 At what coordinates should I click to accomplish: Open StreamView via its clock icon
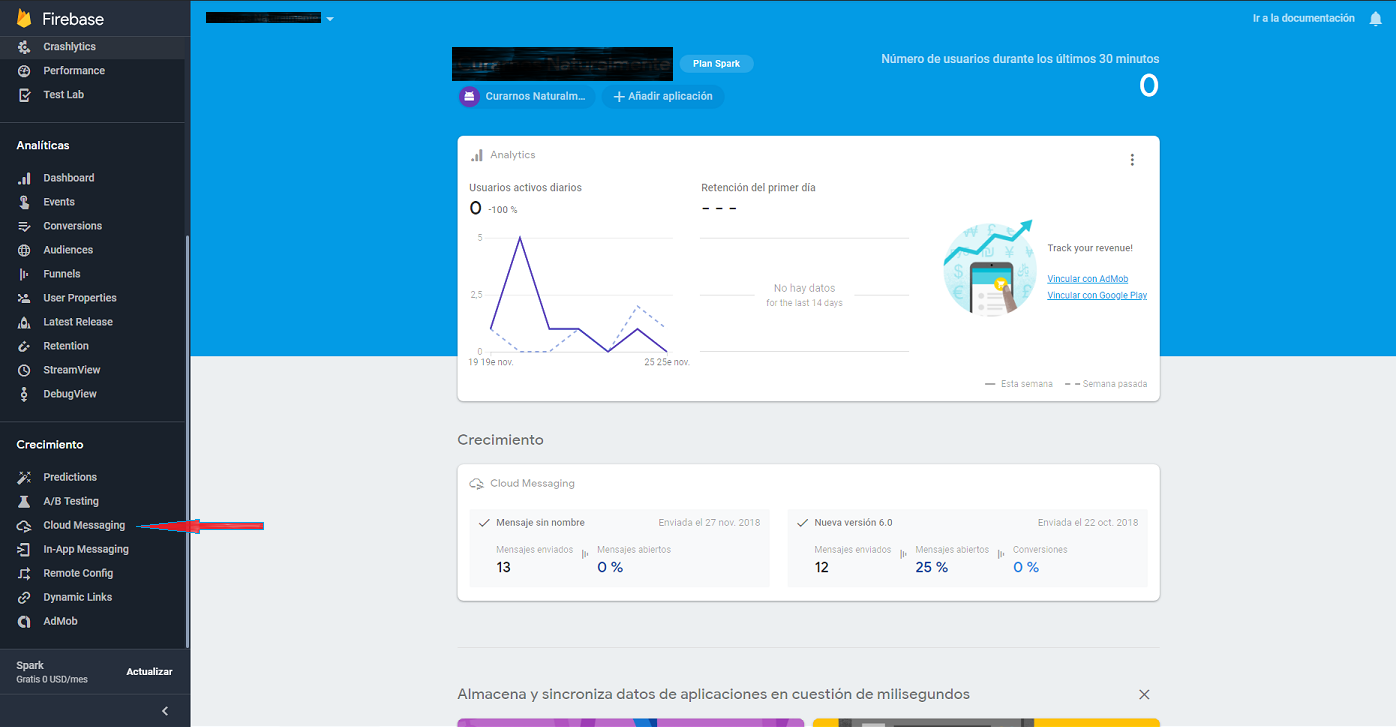pos(25,370)
